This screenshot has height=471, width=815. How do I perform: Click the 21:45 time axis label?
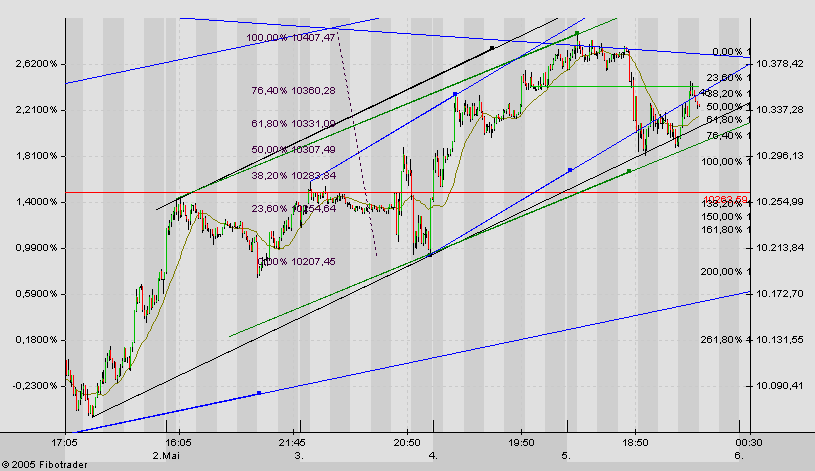[x=293, y=443]
